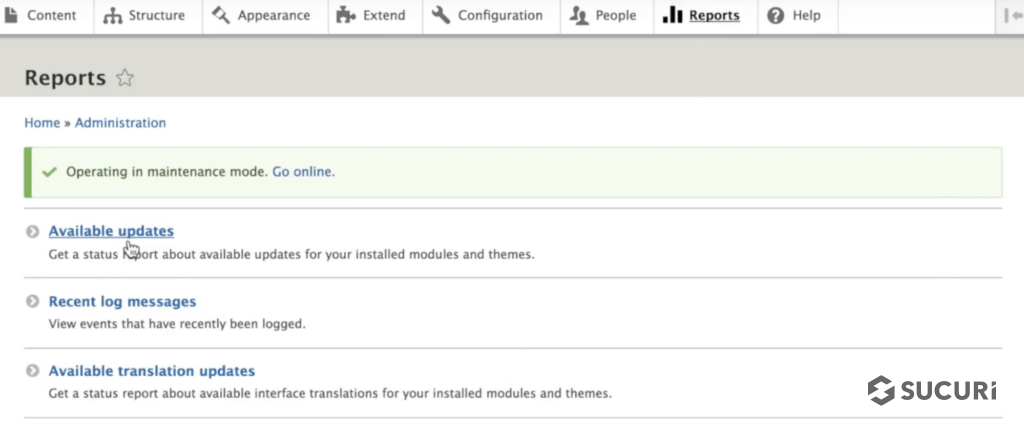Open the Structure menu label
1024x429 pixels.
[156, 16]
